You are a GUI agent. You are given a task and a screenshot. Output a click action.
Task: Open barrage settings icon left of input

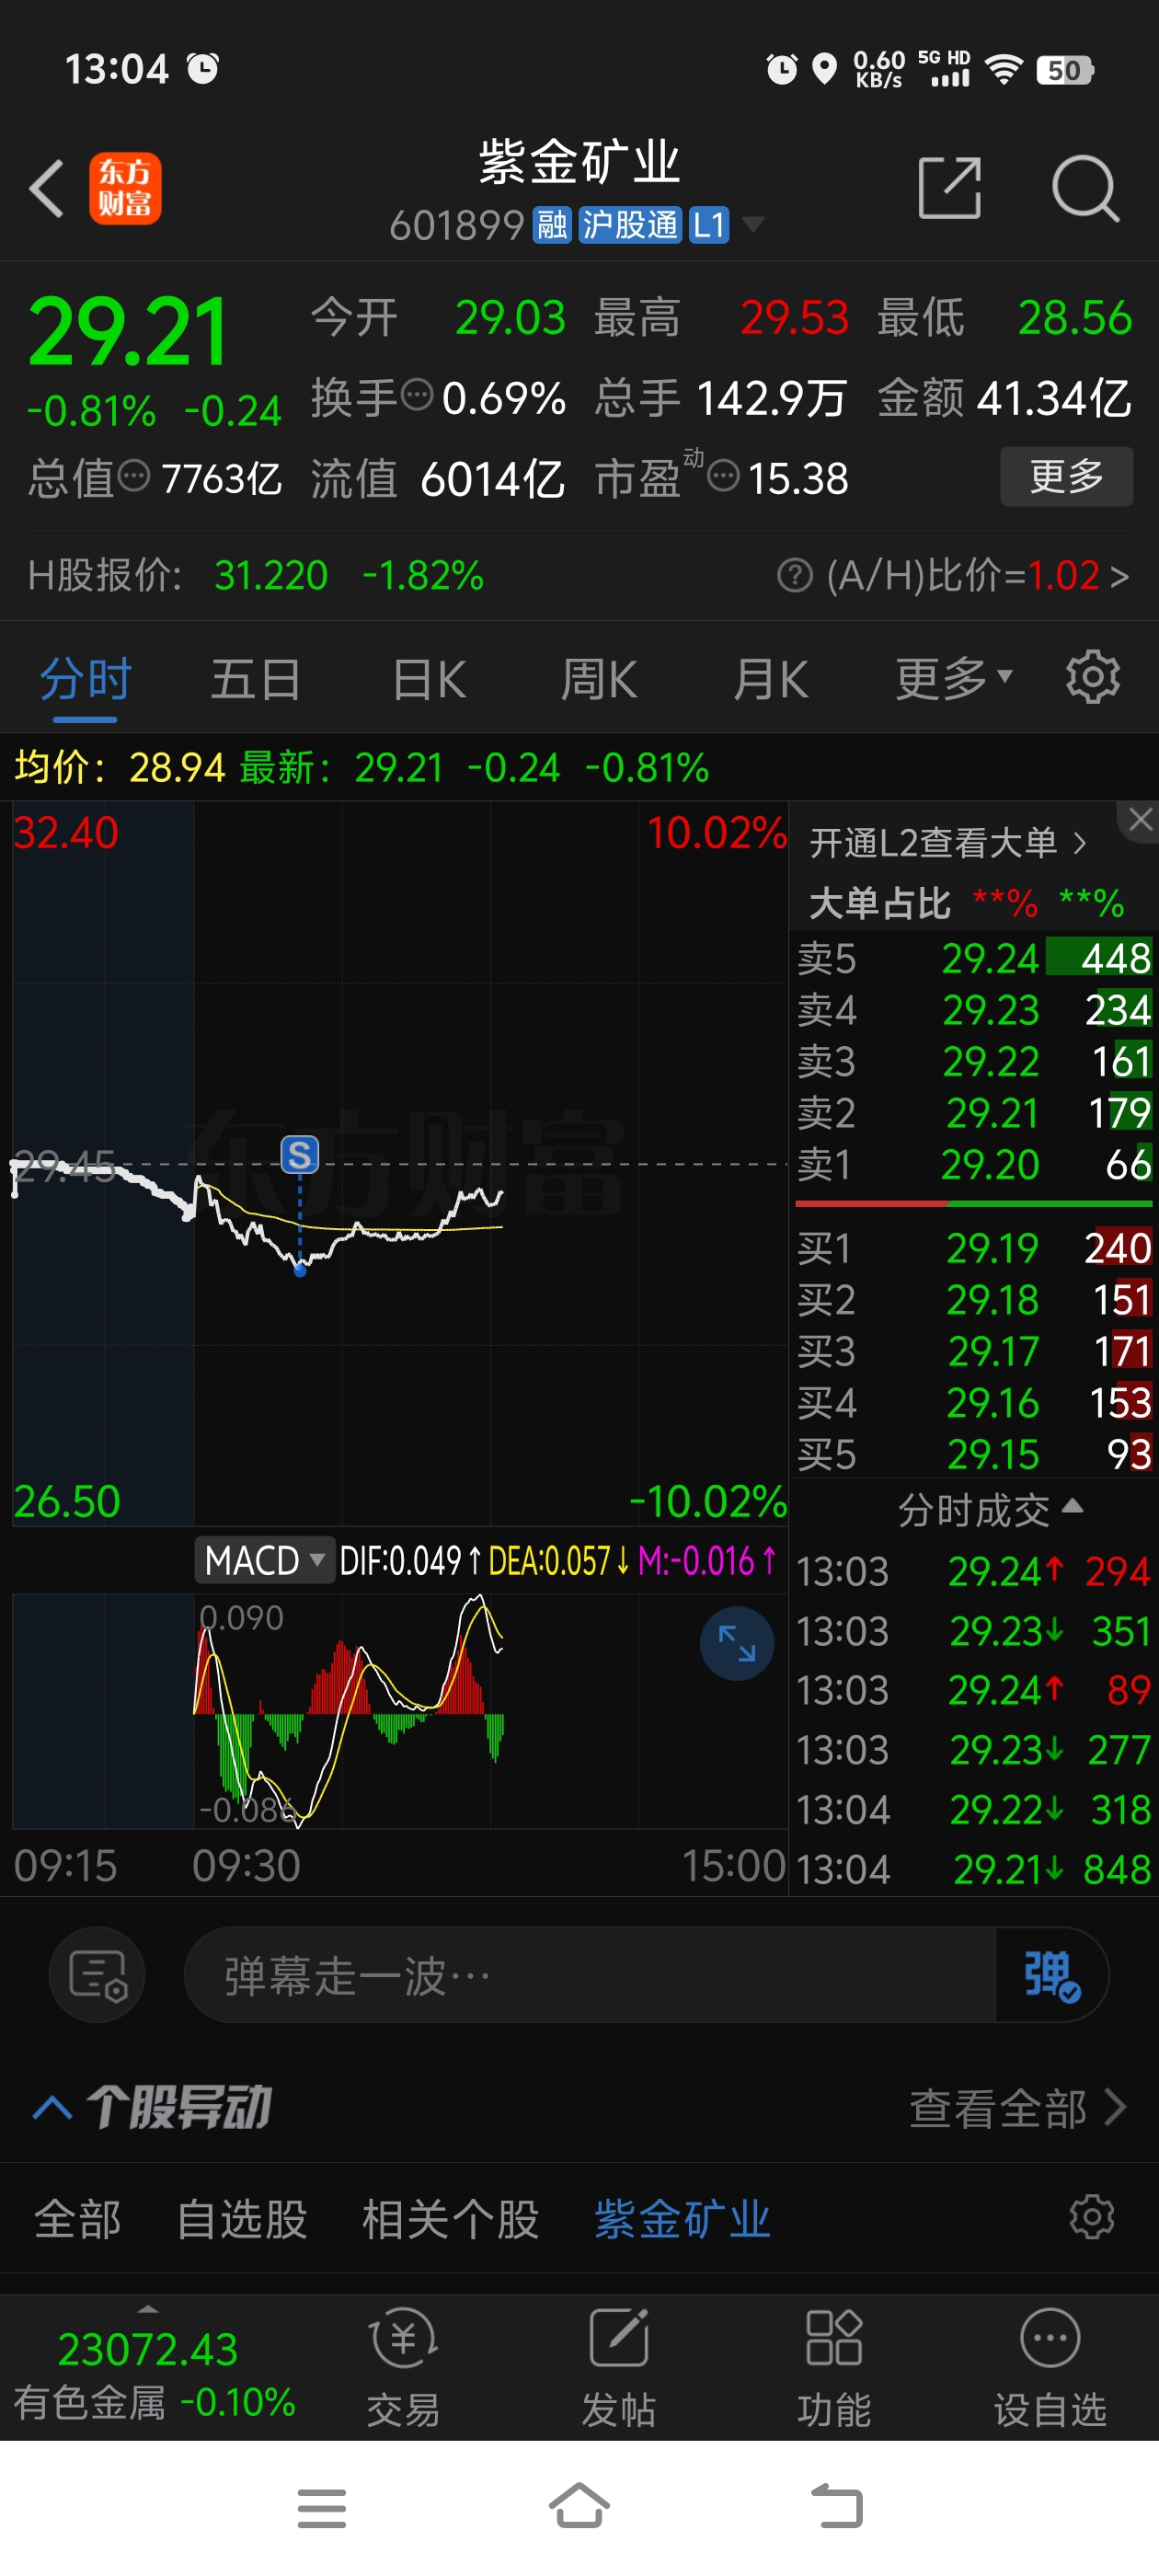97,1975
